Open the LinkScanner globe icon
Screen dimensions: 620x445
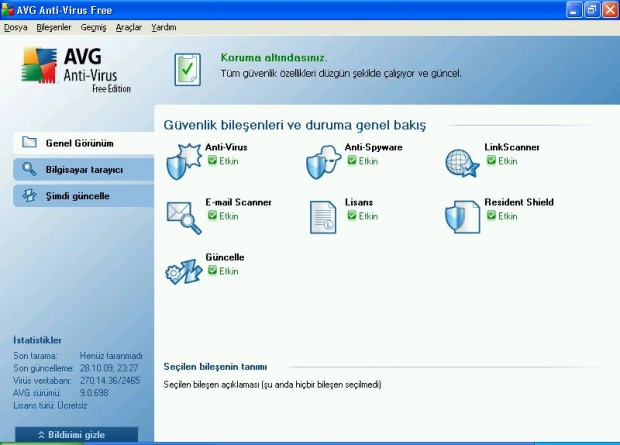pyautogui.click(x=462, y=163)
